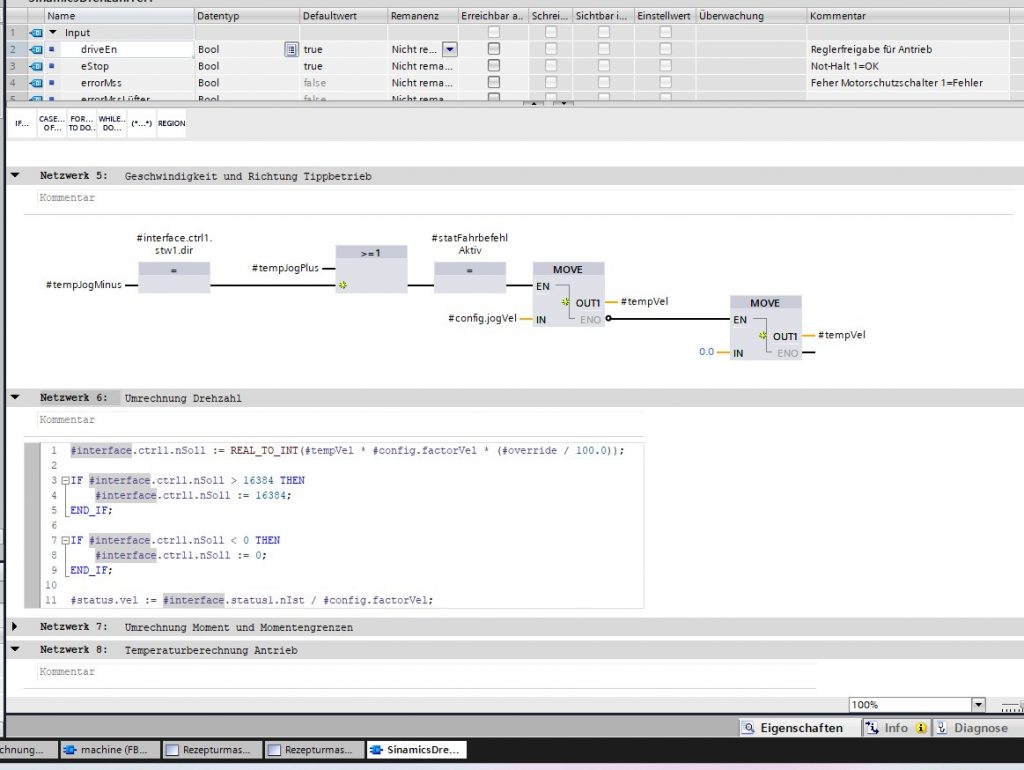Click the default value list icon for driveEn

(x=291, y=49)
